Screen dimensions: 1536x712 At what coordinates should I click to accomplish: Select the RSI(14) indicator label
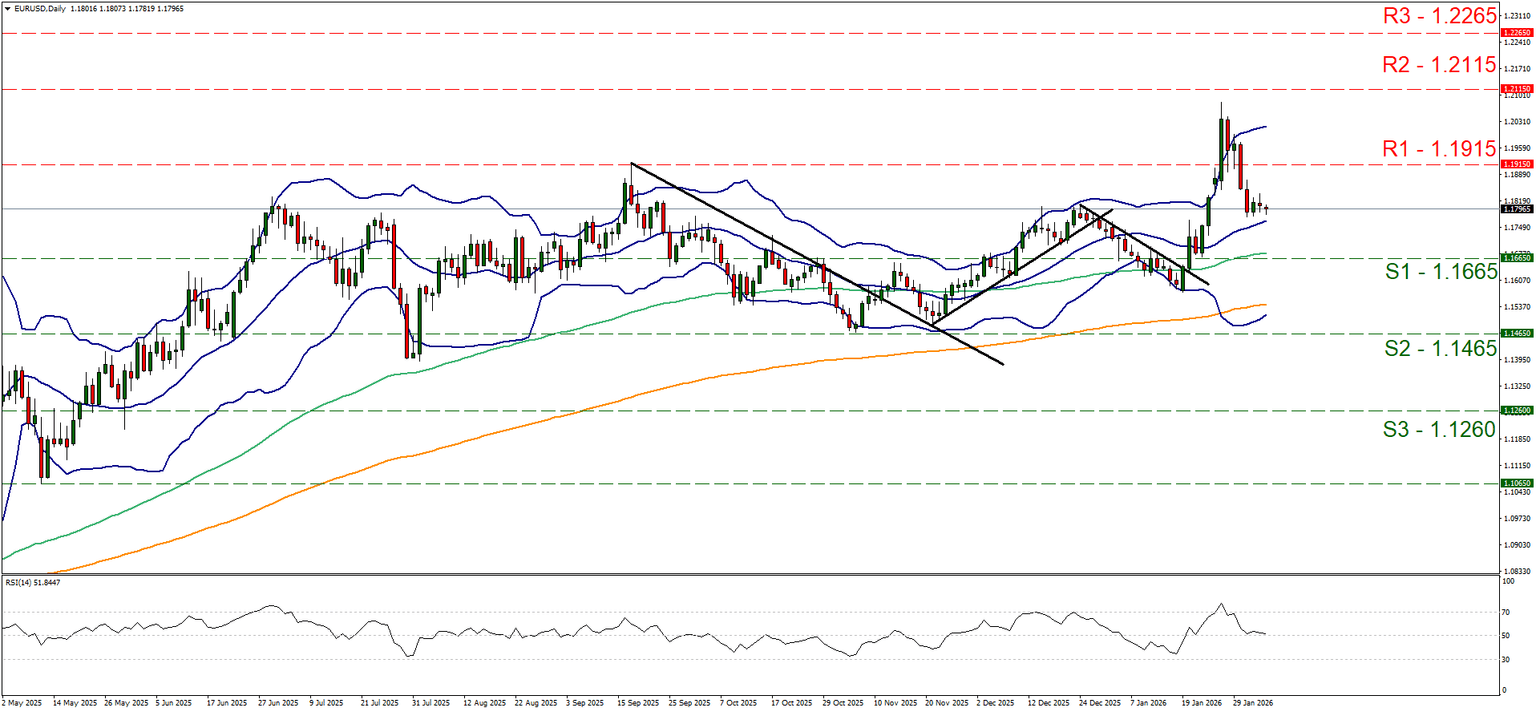pyautogui.click(x=33, y=580)
